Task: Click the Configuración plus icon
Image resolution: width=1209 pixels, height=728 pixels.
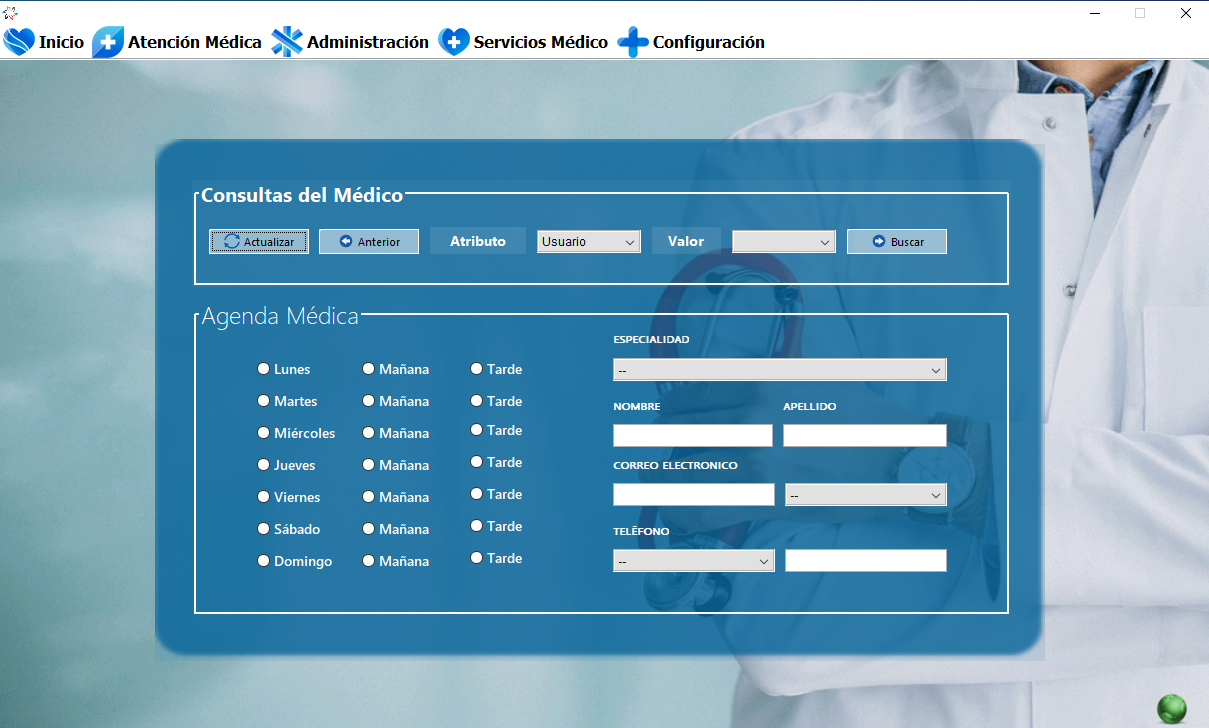Action: tap(632, 42)
